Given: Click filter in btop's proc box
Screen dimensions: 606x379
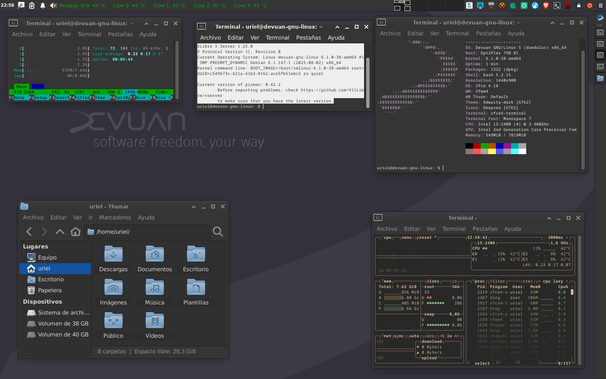Looking at the screenshot, I should 497,281.
